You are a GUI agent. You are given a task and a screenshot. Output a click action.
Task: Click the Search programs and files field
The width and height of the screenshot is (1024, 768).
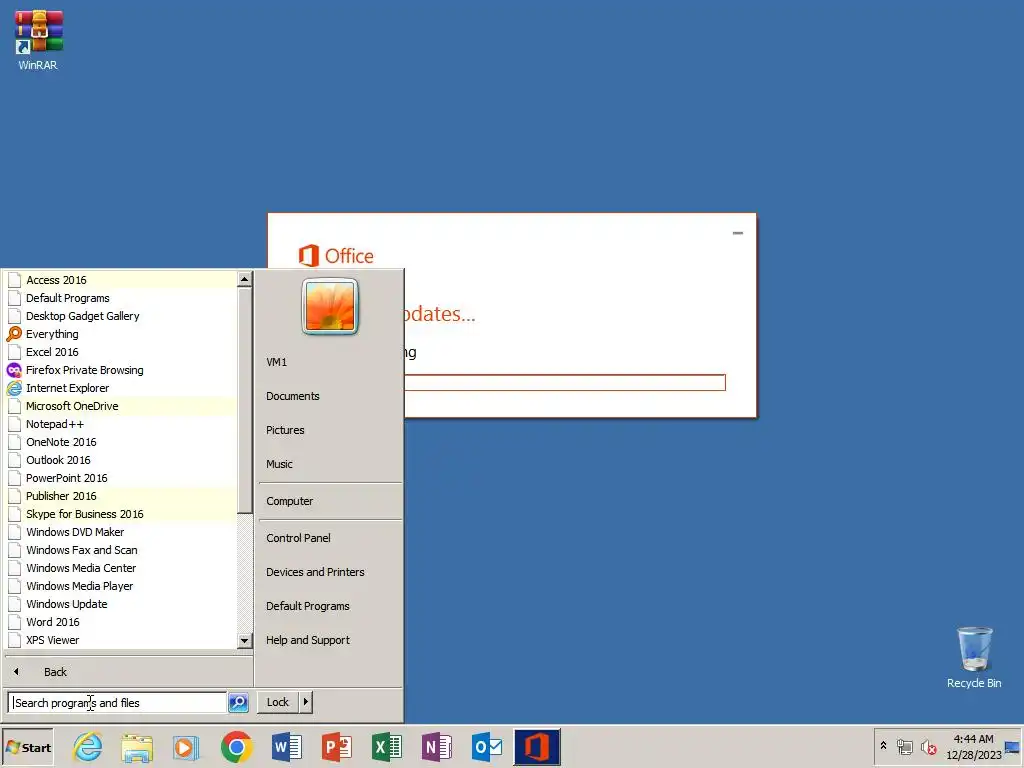click(x=118, y=703)
